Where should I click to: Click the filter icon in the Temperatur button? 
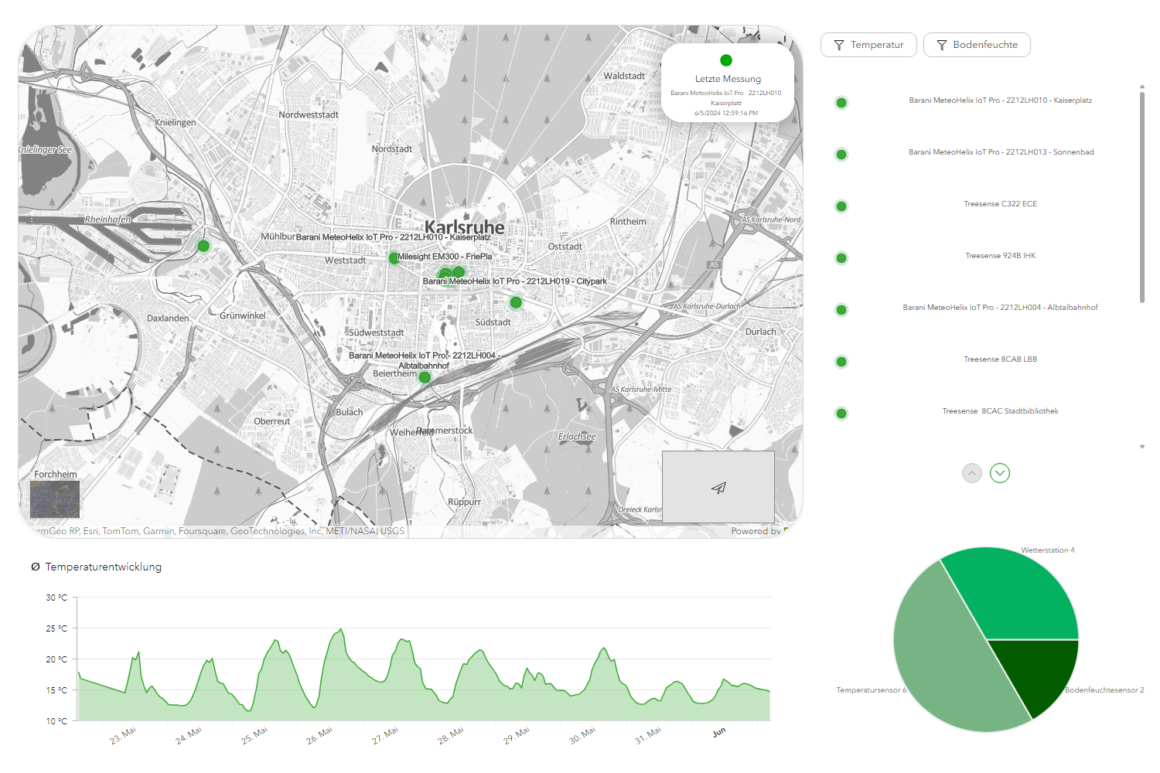(837, 44)
